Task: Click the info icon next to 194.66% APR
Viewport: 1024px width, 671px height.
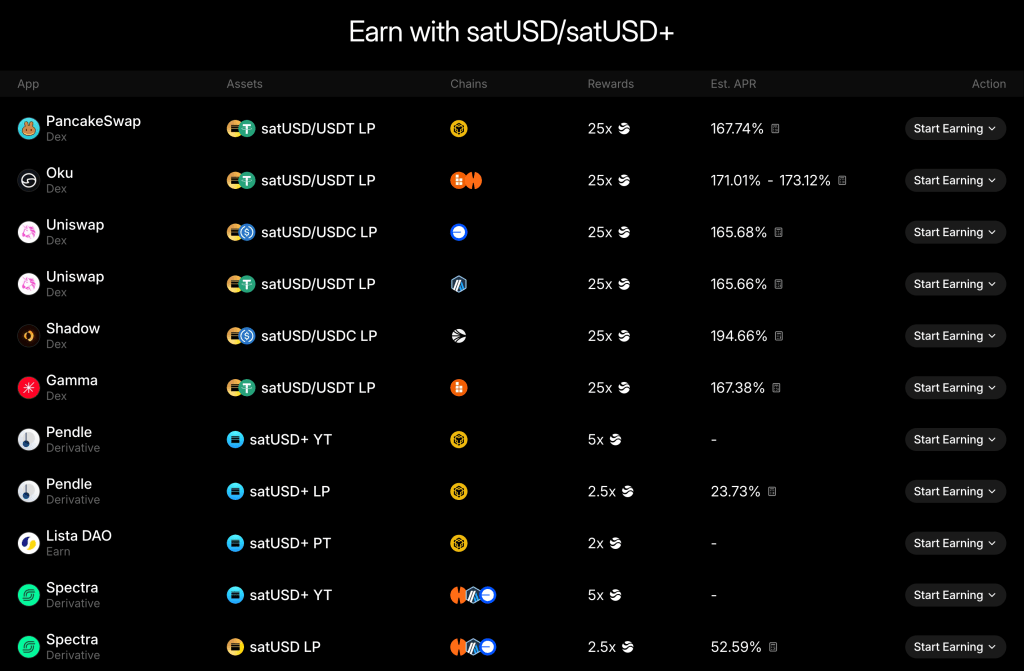Action: pos(781,335)
